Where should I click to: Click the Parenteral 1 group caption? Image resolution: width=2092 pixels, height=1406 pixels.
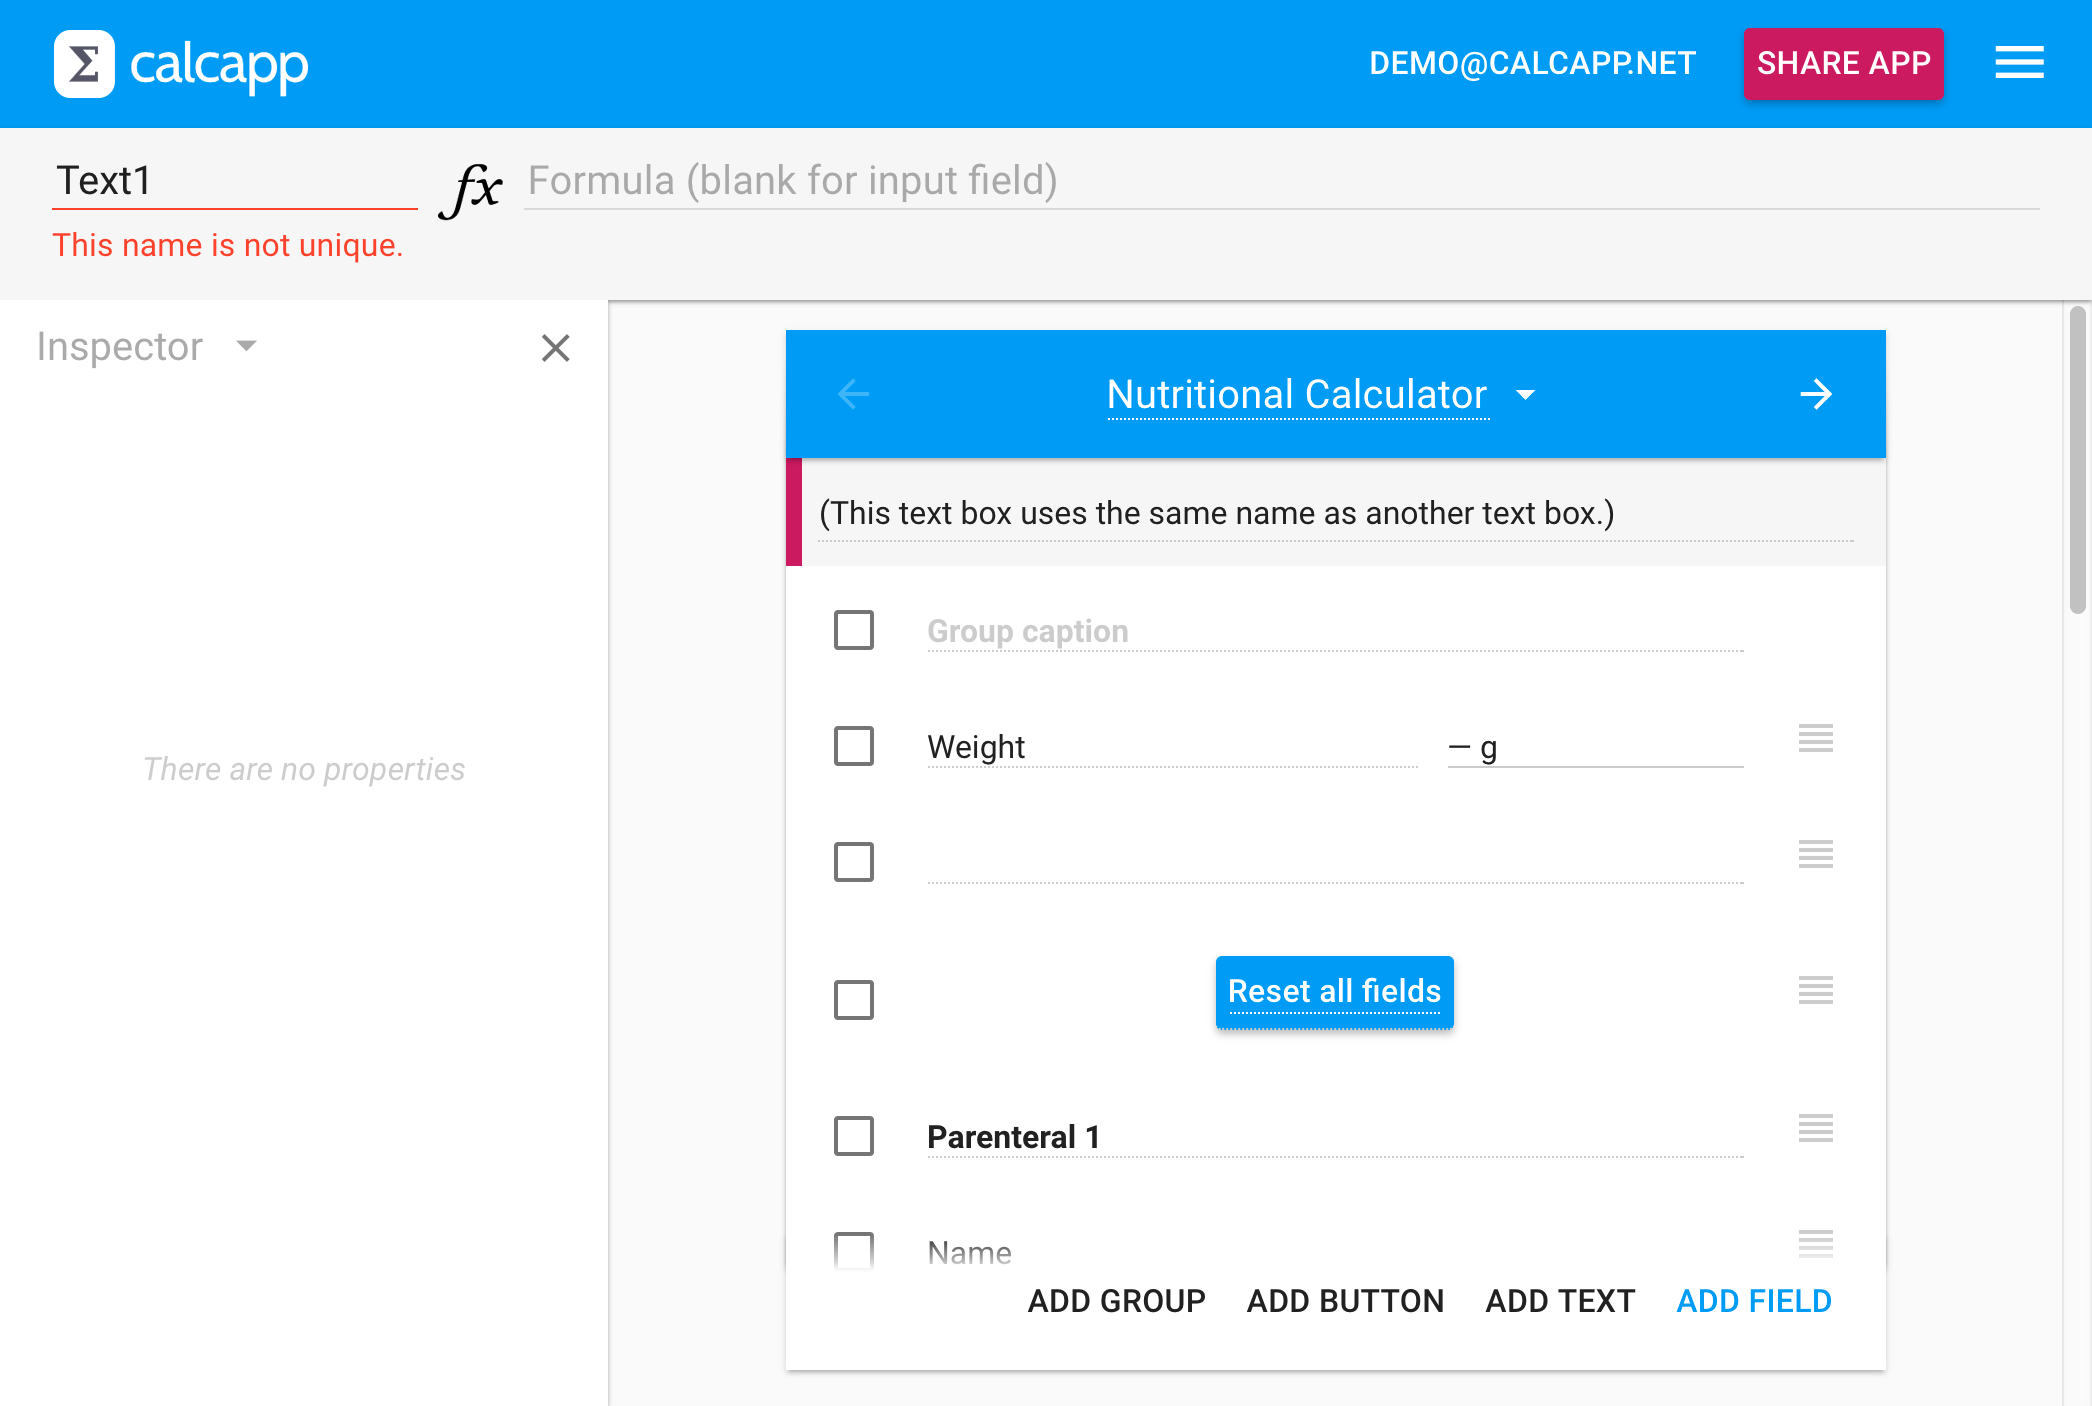coord(1335,1137)
